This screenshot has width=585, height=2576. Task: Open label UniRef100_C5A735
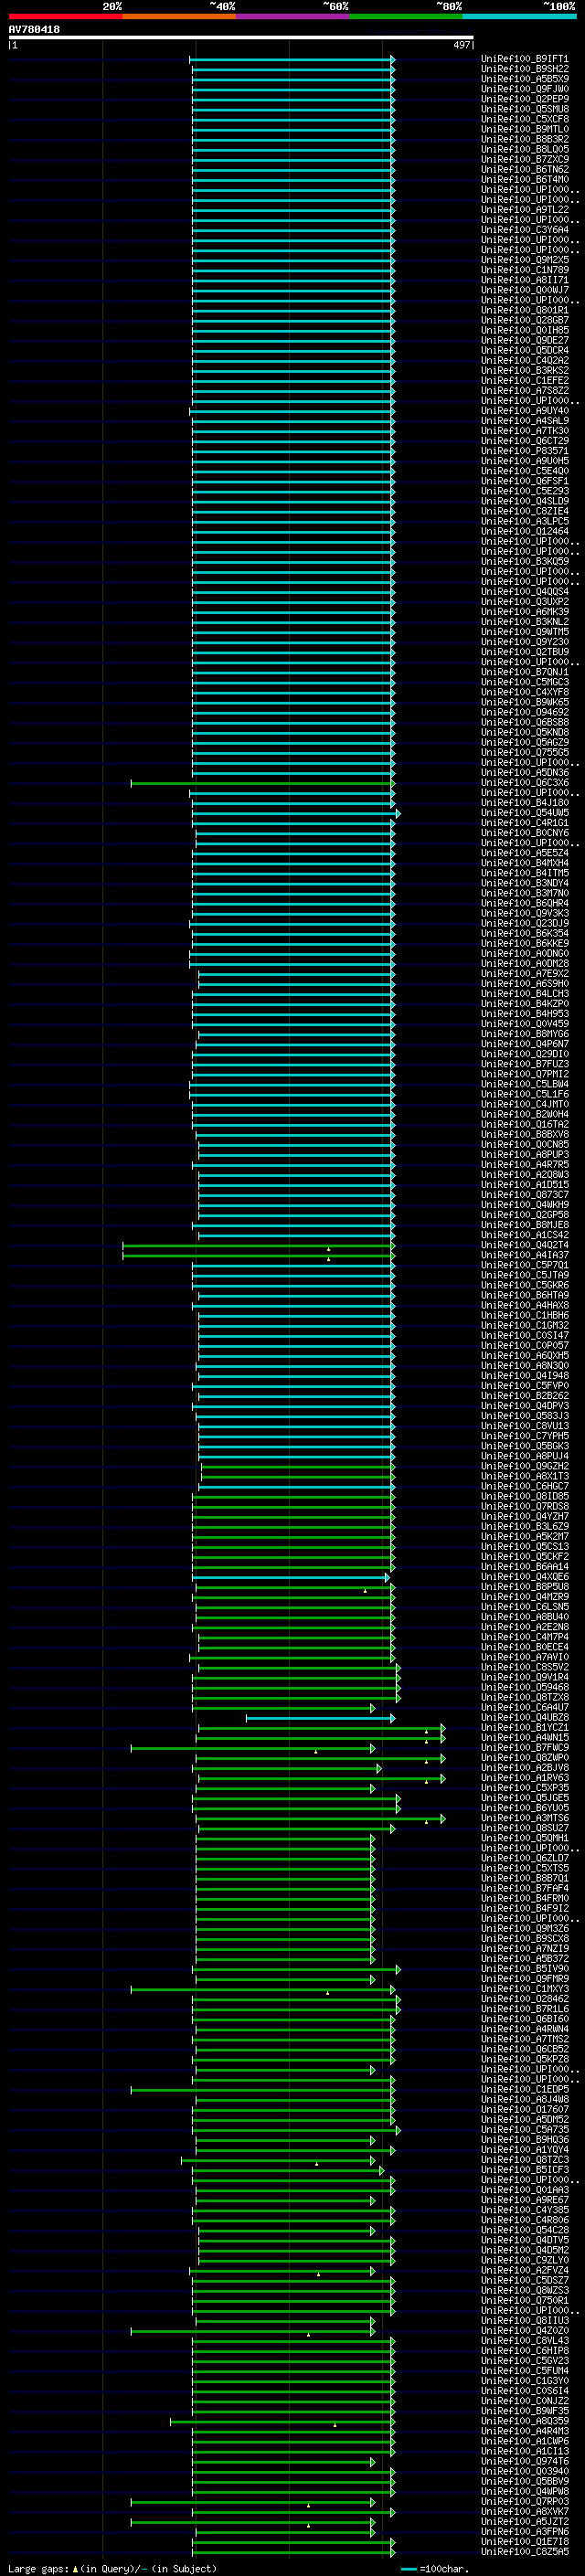pyautogui.click(x=525, y=2129)
